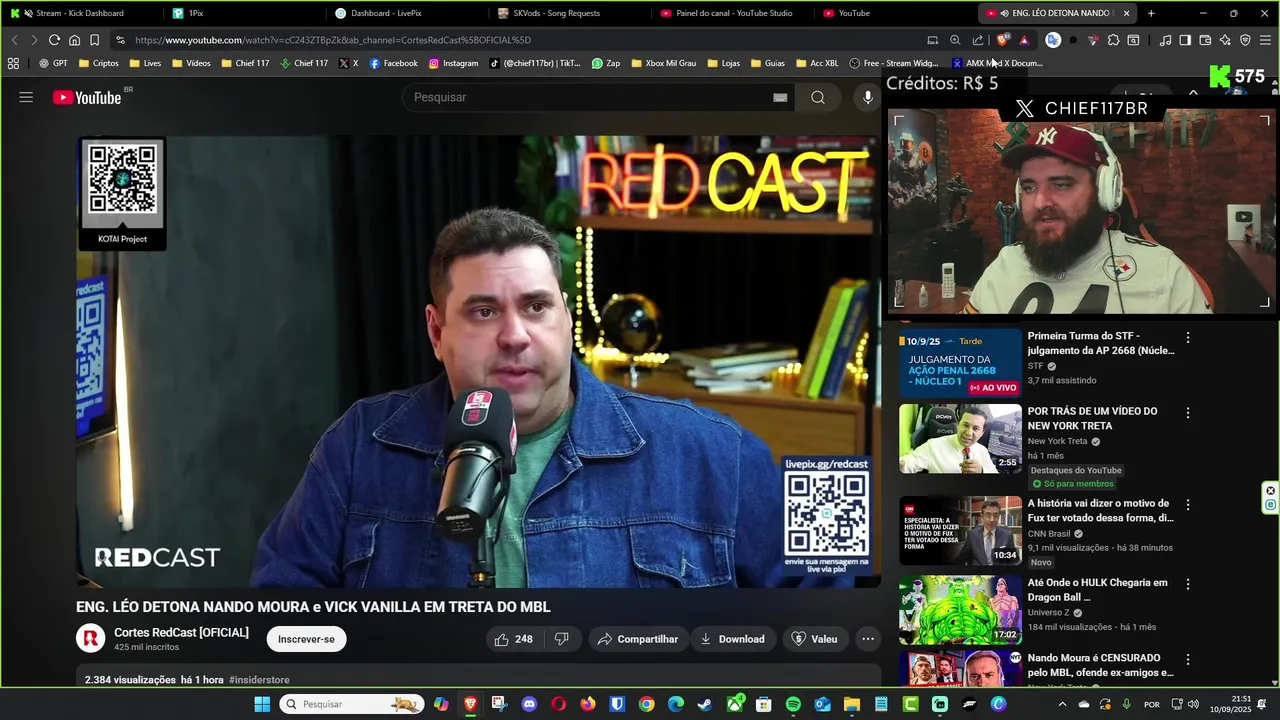The height and width of the screenshot is (720, 1280).
Task: Open options for Nando Moura é CENSURADO video
Action: 1188,660
